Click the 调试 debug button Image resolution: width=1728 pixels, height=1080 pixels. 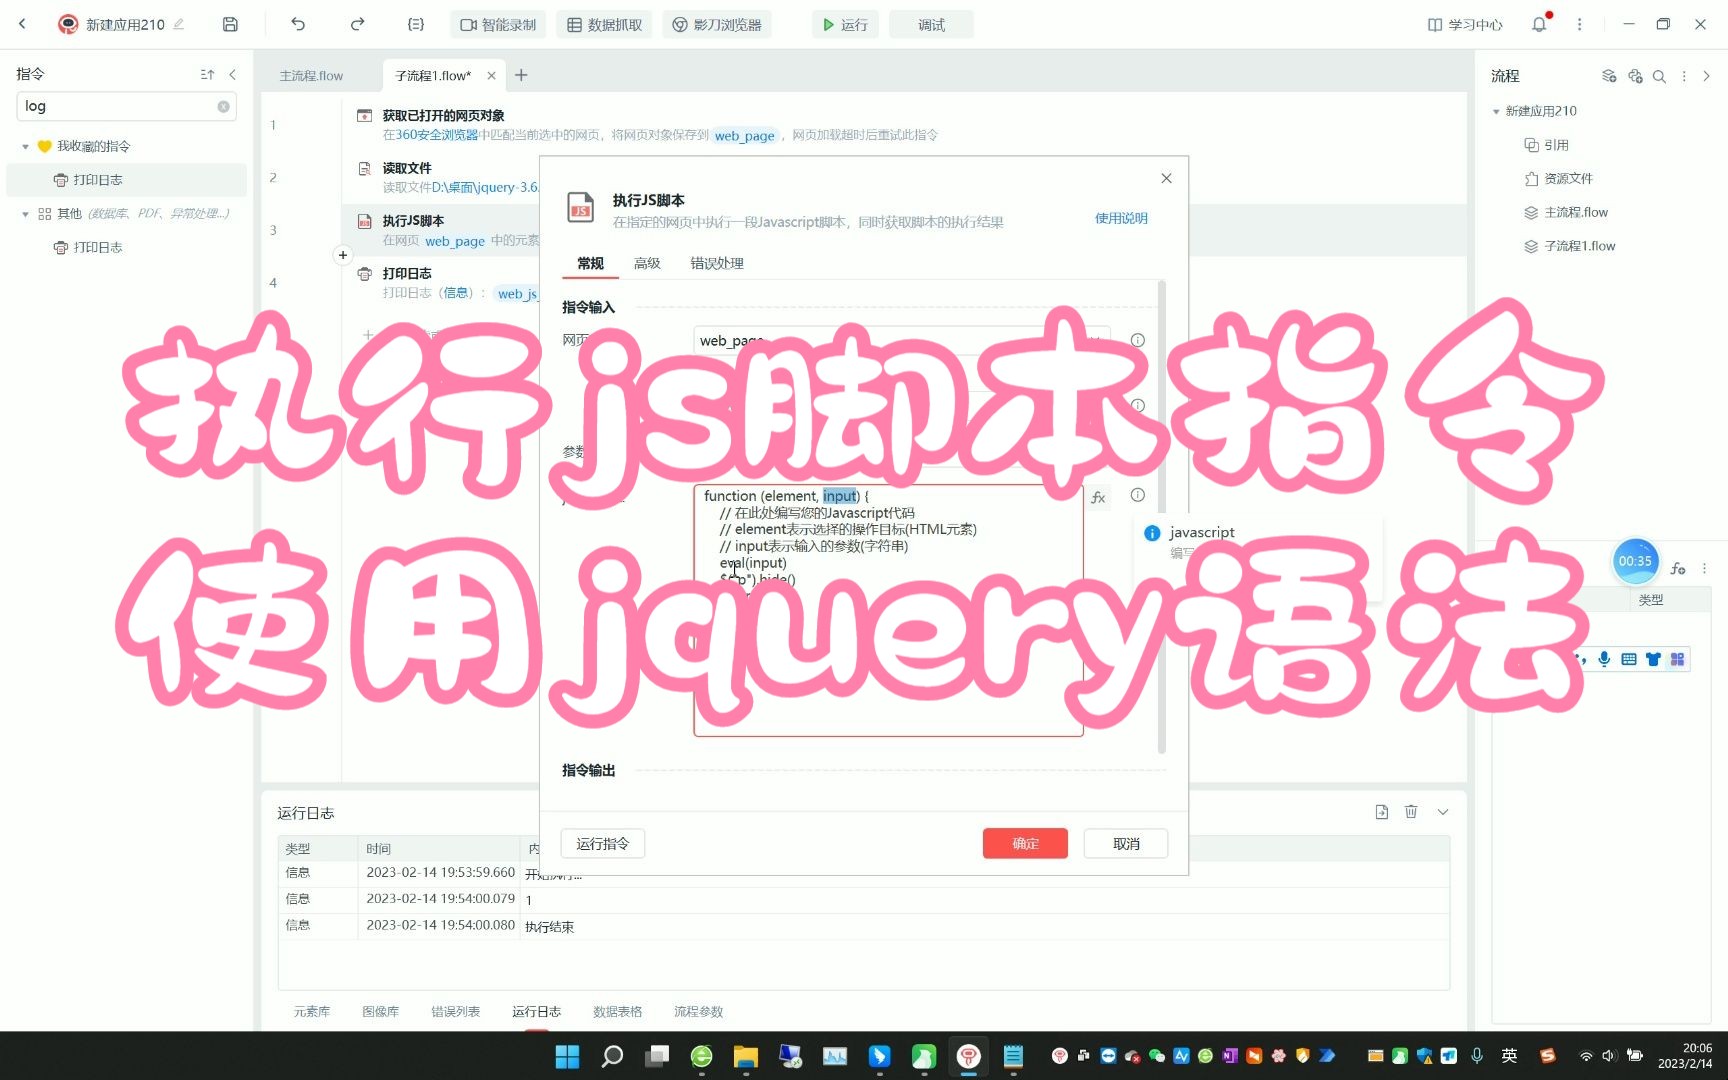pos(931,24)
